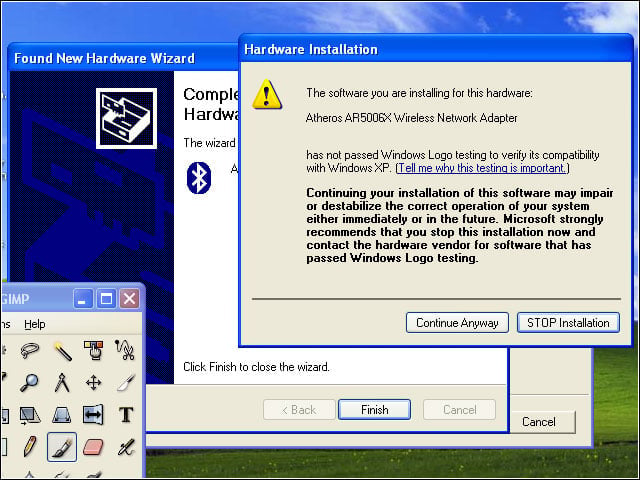The image size is (640, 480).
Task: Choose the Pencil tool
Action: (30, 446)
